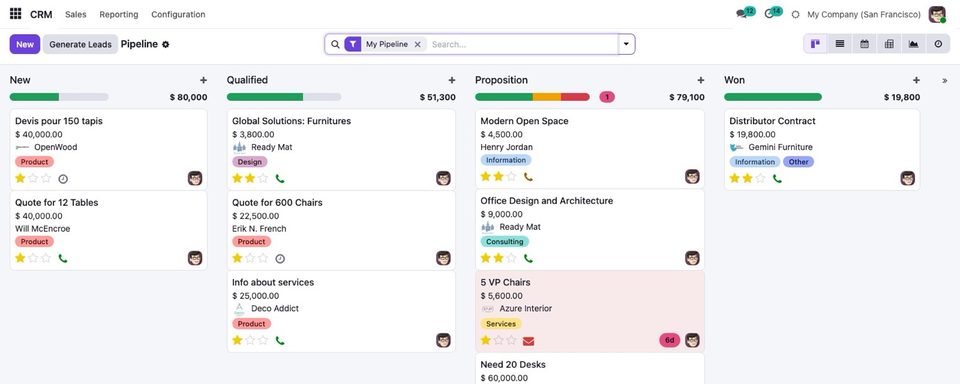Viewport: 960px width, 384px height.
Task: Click the Other tag on Distributor Contract
Action: pyautogui.click(x=798, y=162)
